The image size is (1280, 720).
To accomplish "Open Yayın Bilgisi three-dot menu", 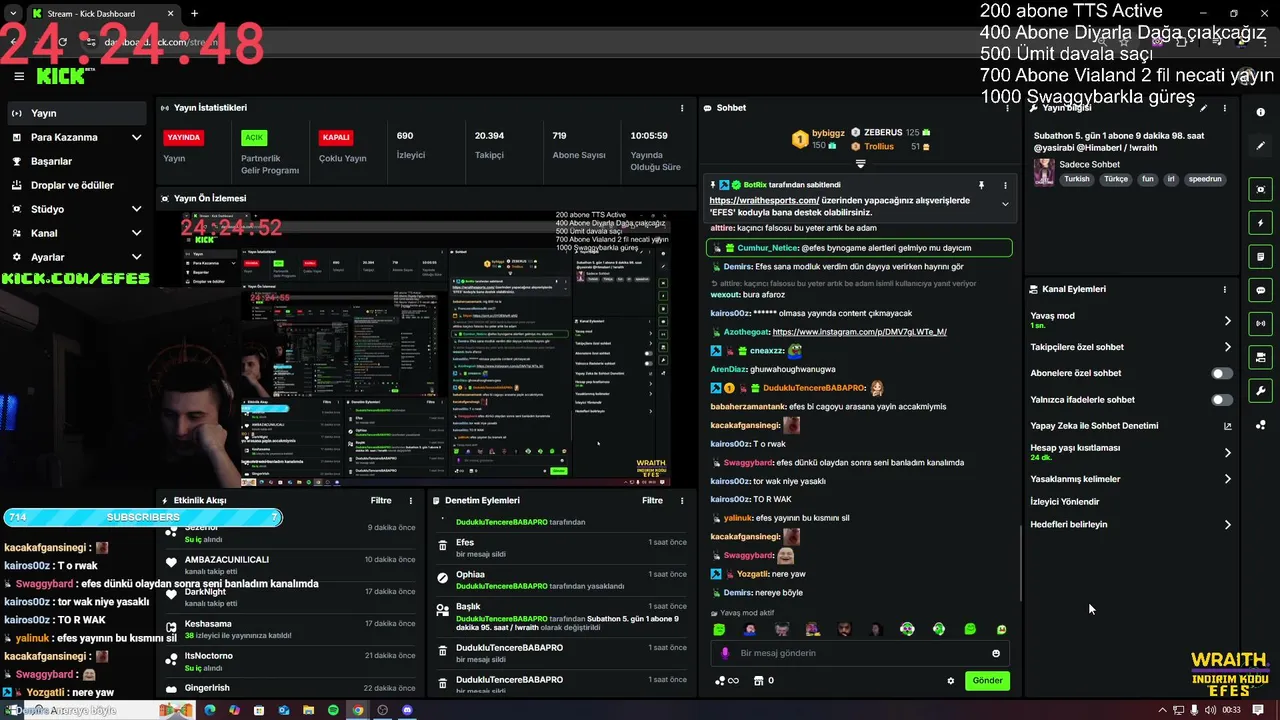I will pos(1225,108).
